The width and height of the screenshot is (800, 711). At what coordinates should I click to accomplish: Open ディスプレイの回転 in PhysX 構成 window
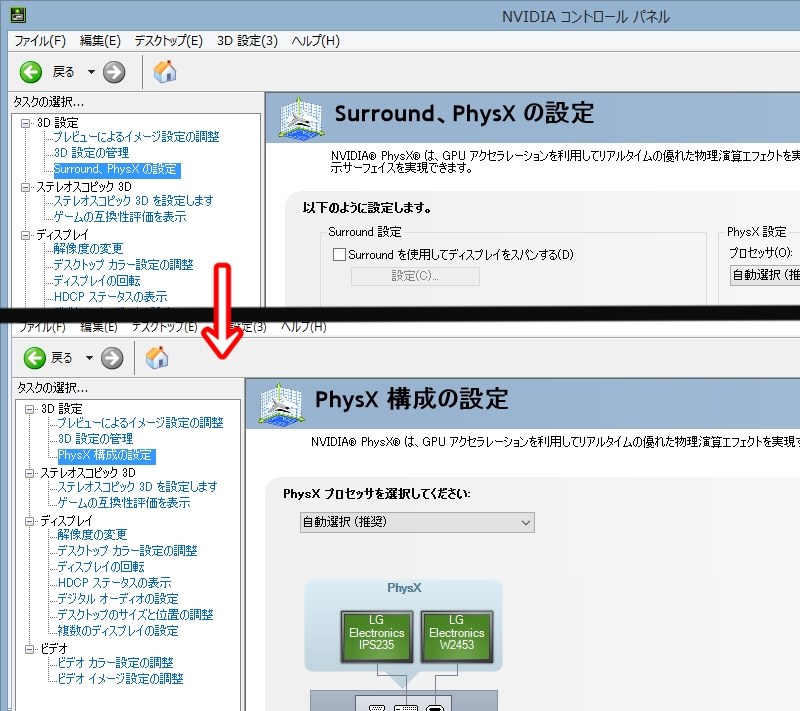(x=101, y=567)
